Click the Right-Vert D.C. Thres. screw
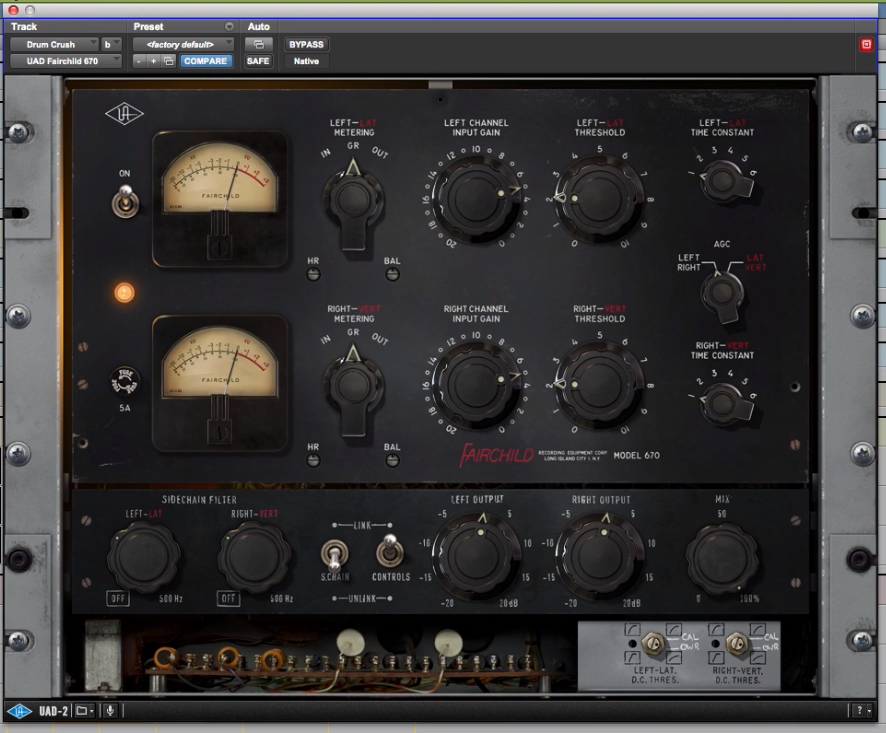This screenshot has width=886, height=733. click(x=737, y=643)
